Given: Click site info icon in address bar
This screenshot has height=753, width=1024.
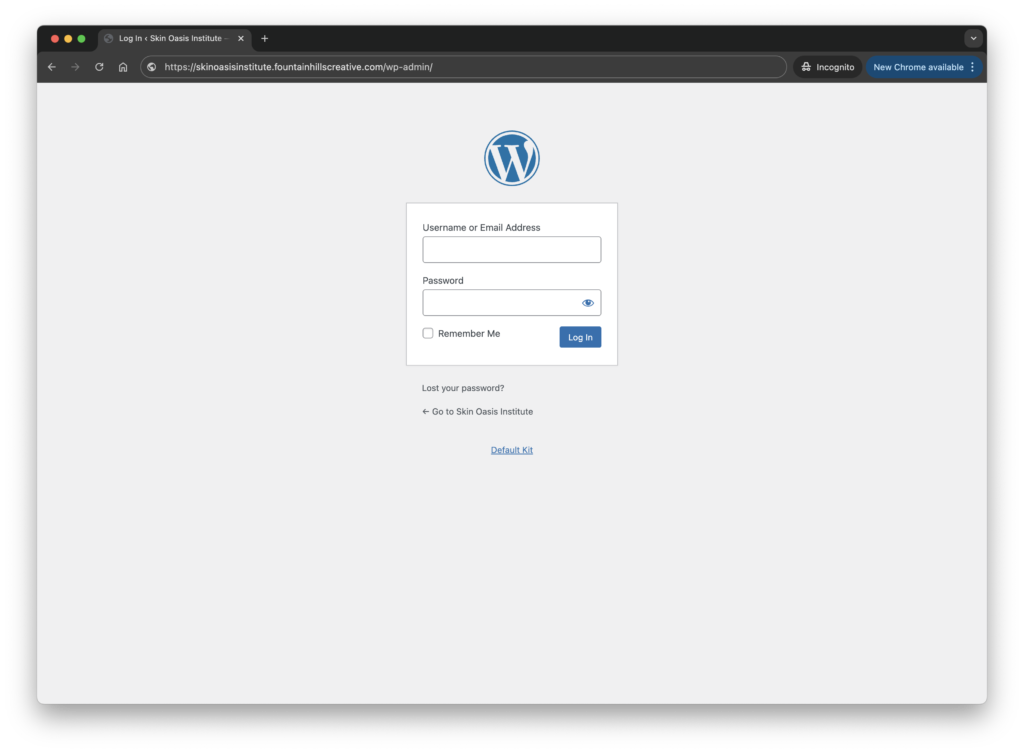Looking at the screenshot, I should tap(152, 67).
